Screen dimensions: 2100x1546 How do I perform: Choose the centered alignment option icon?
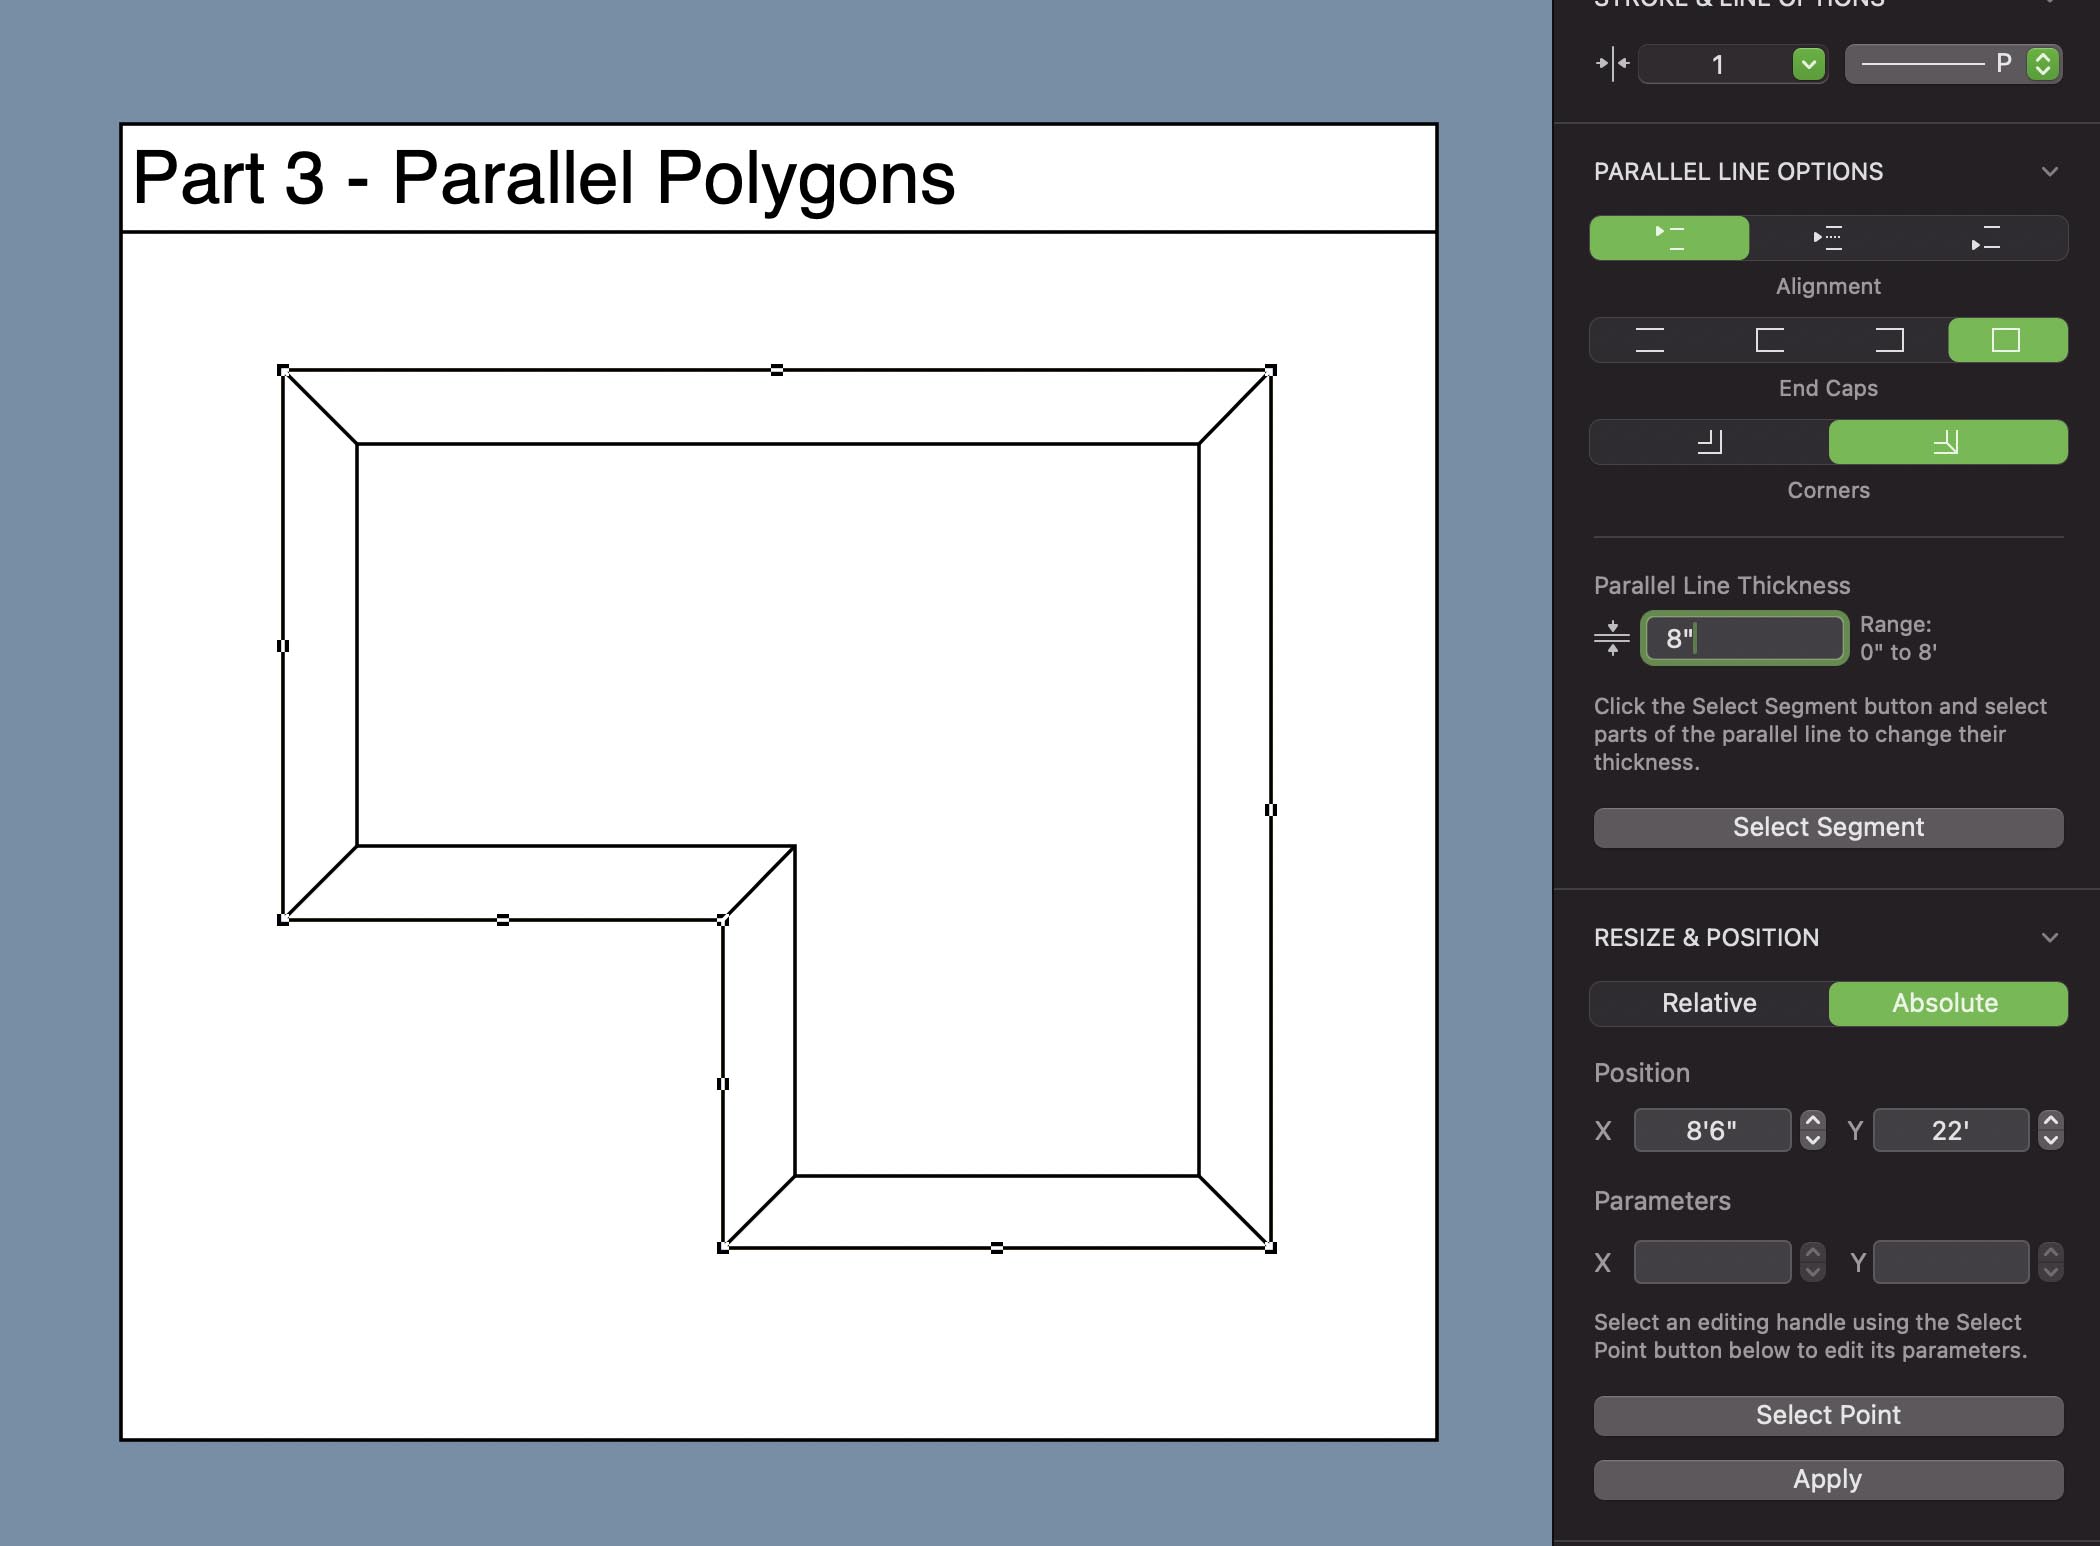tap(1828, 238)
